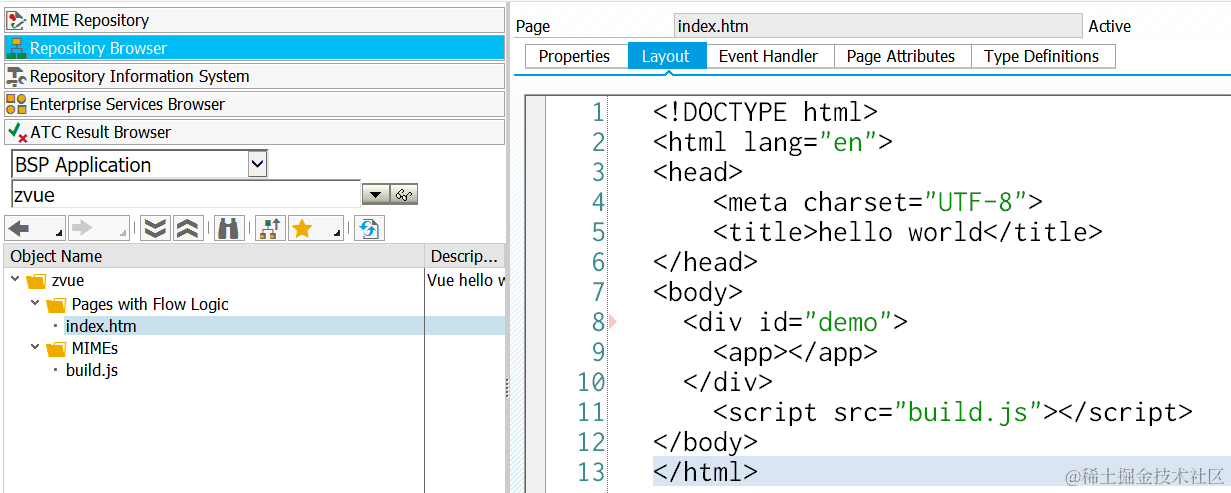The width and height of the screenshot is (1231, 493).
Task: Click the Active status text
Action: 1110,26
